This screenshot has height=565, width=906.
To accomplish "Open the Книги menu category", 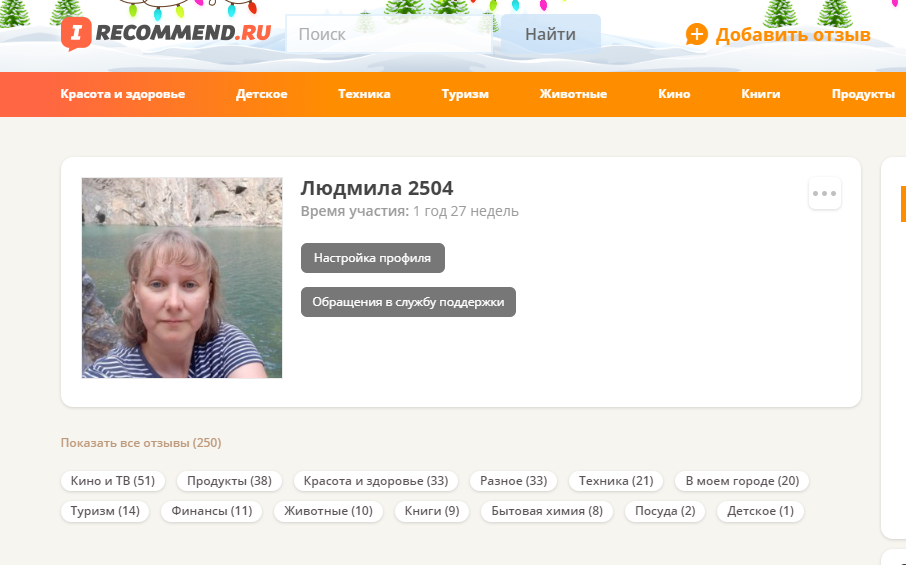I will [761, 94].
